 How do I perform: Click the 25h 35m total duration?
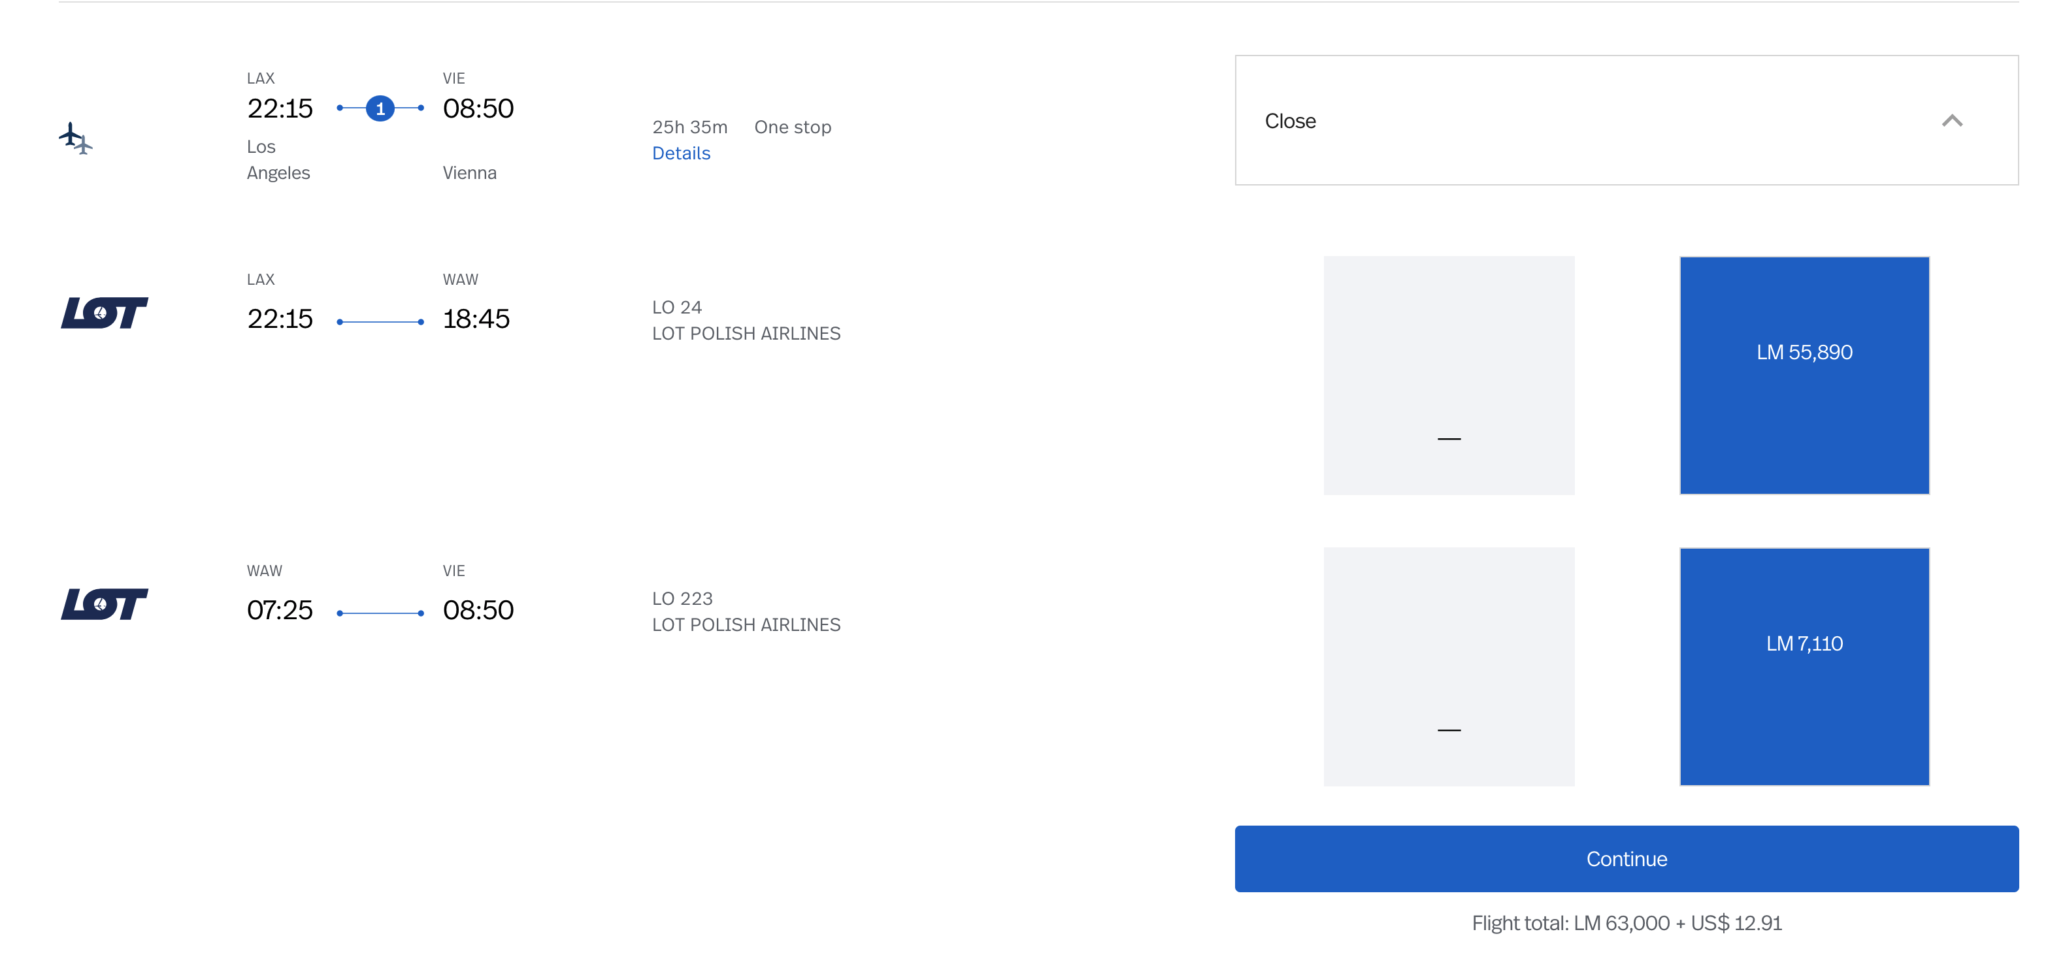pos(690,127)
